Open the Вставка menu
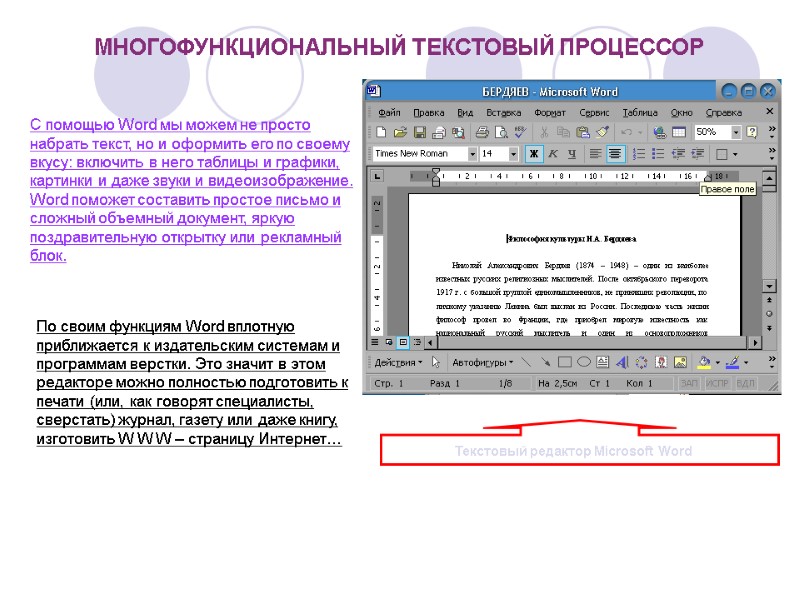 pos(504,113)
